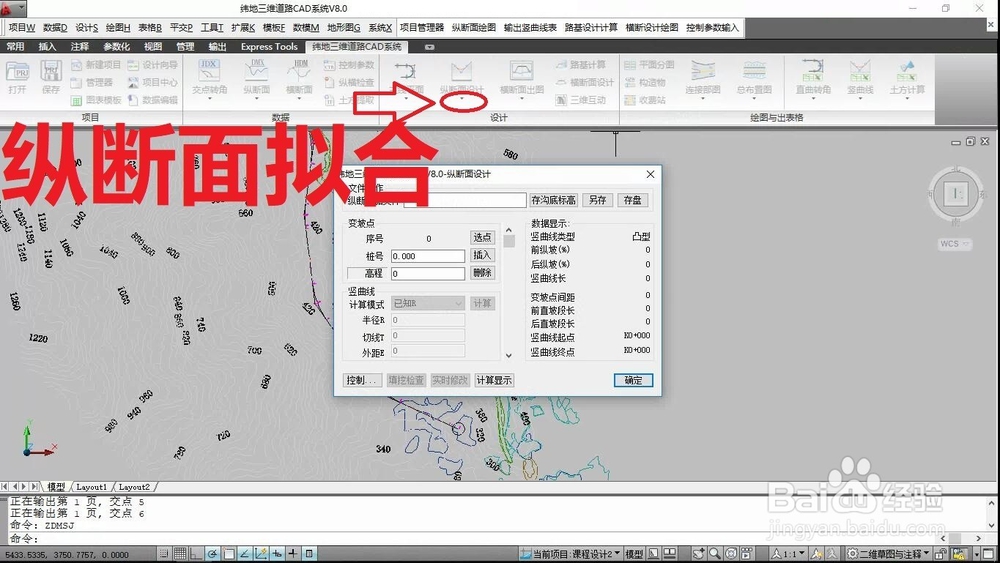
Task: Click the 变坡点 scroll down arrow
Action: pyautogui.click(x=508, y=355)
